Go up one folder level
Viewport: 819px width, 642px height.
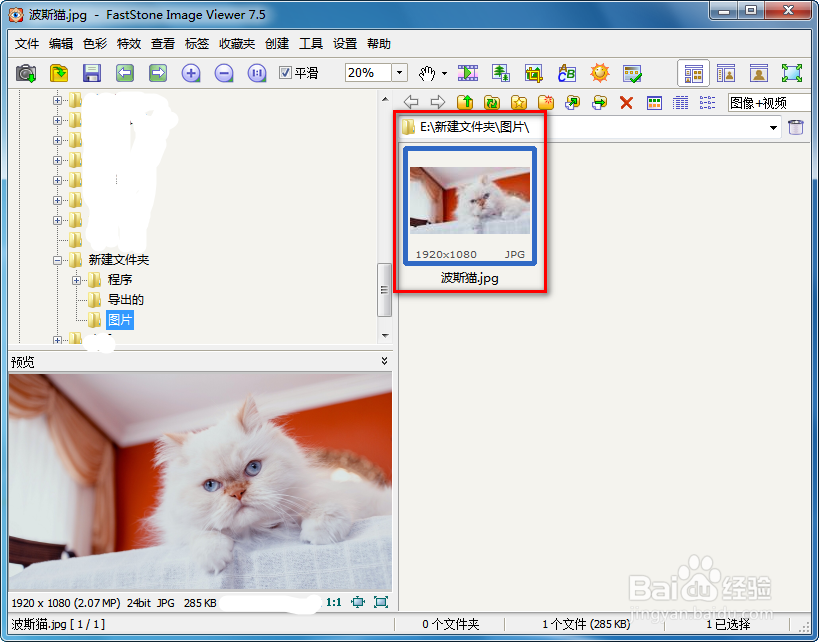pyautogui.click(x=466, y=102)
